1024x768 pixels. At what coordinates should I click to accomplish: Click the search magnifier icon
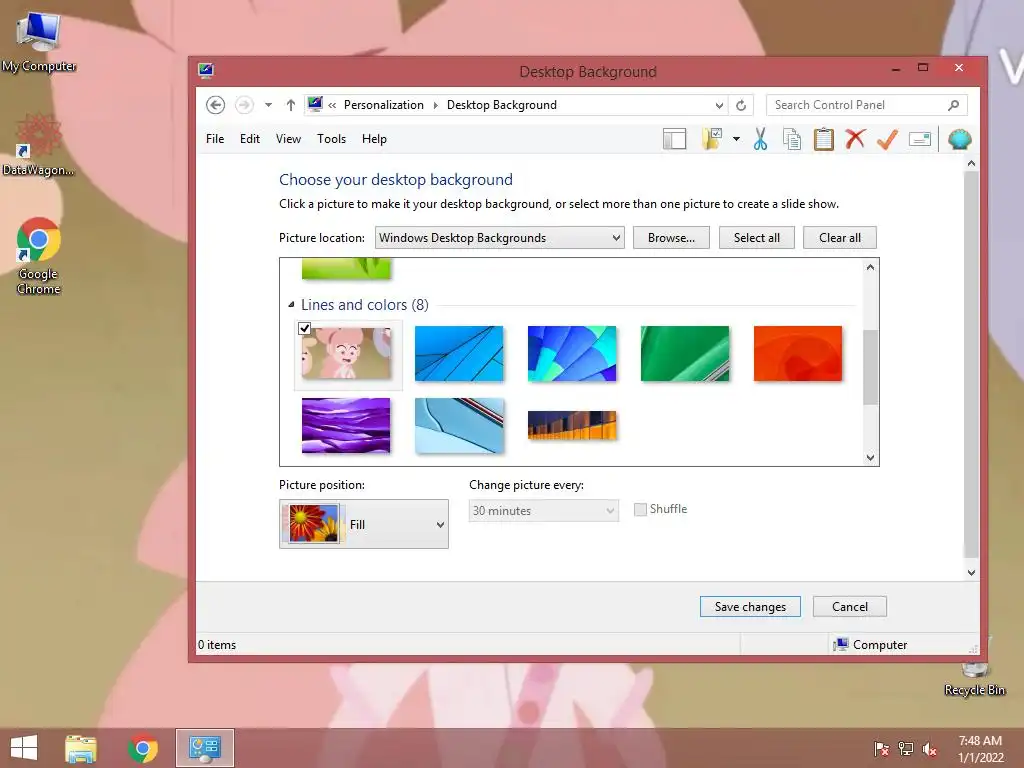(x=953, y=104)
